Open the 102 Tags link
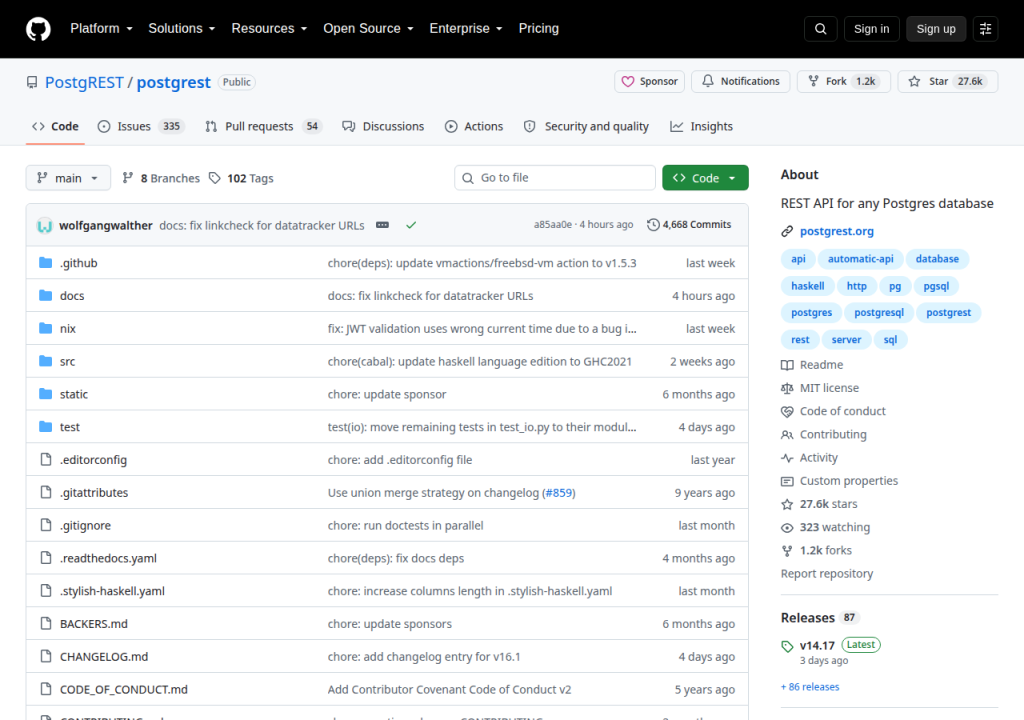This screenshot has height=720, width=1024. point(241,178)
